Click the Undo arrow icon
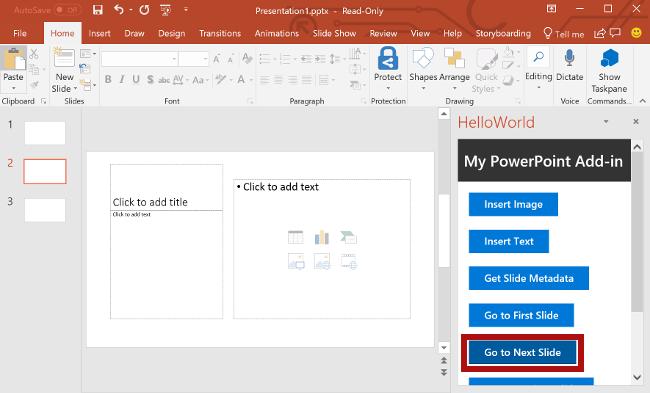 [x=119, y=10]
